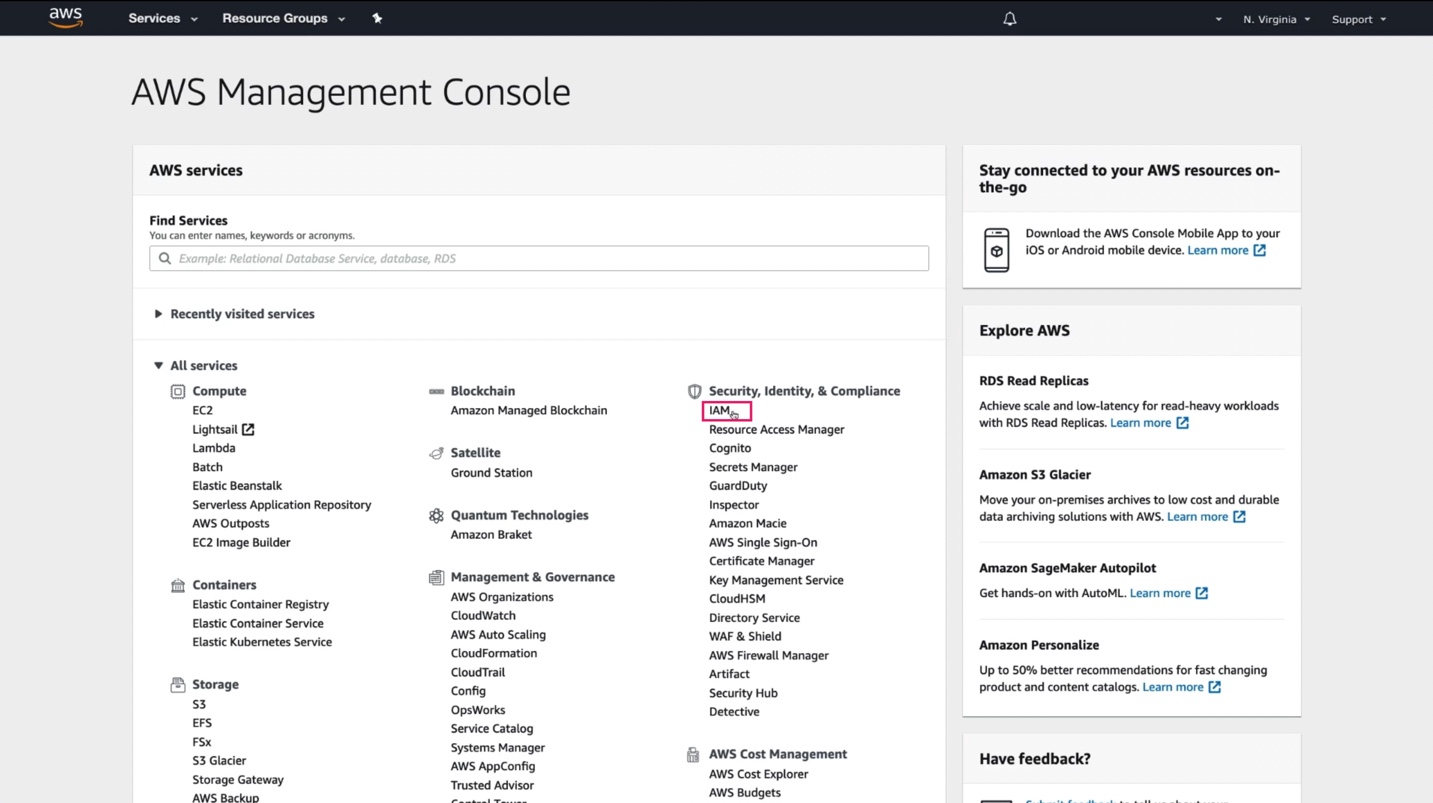Image resolution: width=1433 pixels, height=803 pixels.
Task: Open Resource Access Manager
Action: (777, 429)
